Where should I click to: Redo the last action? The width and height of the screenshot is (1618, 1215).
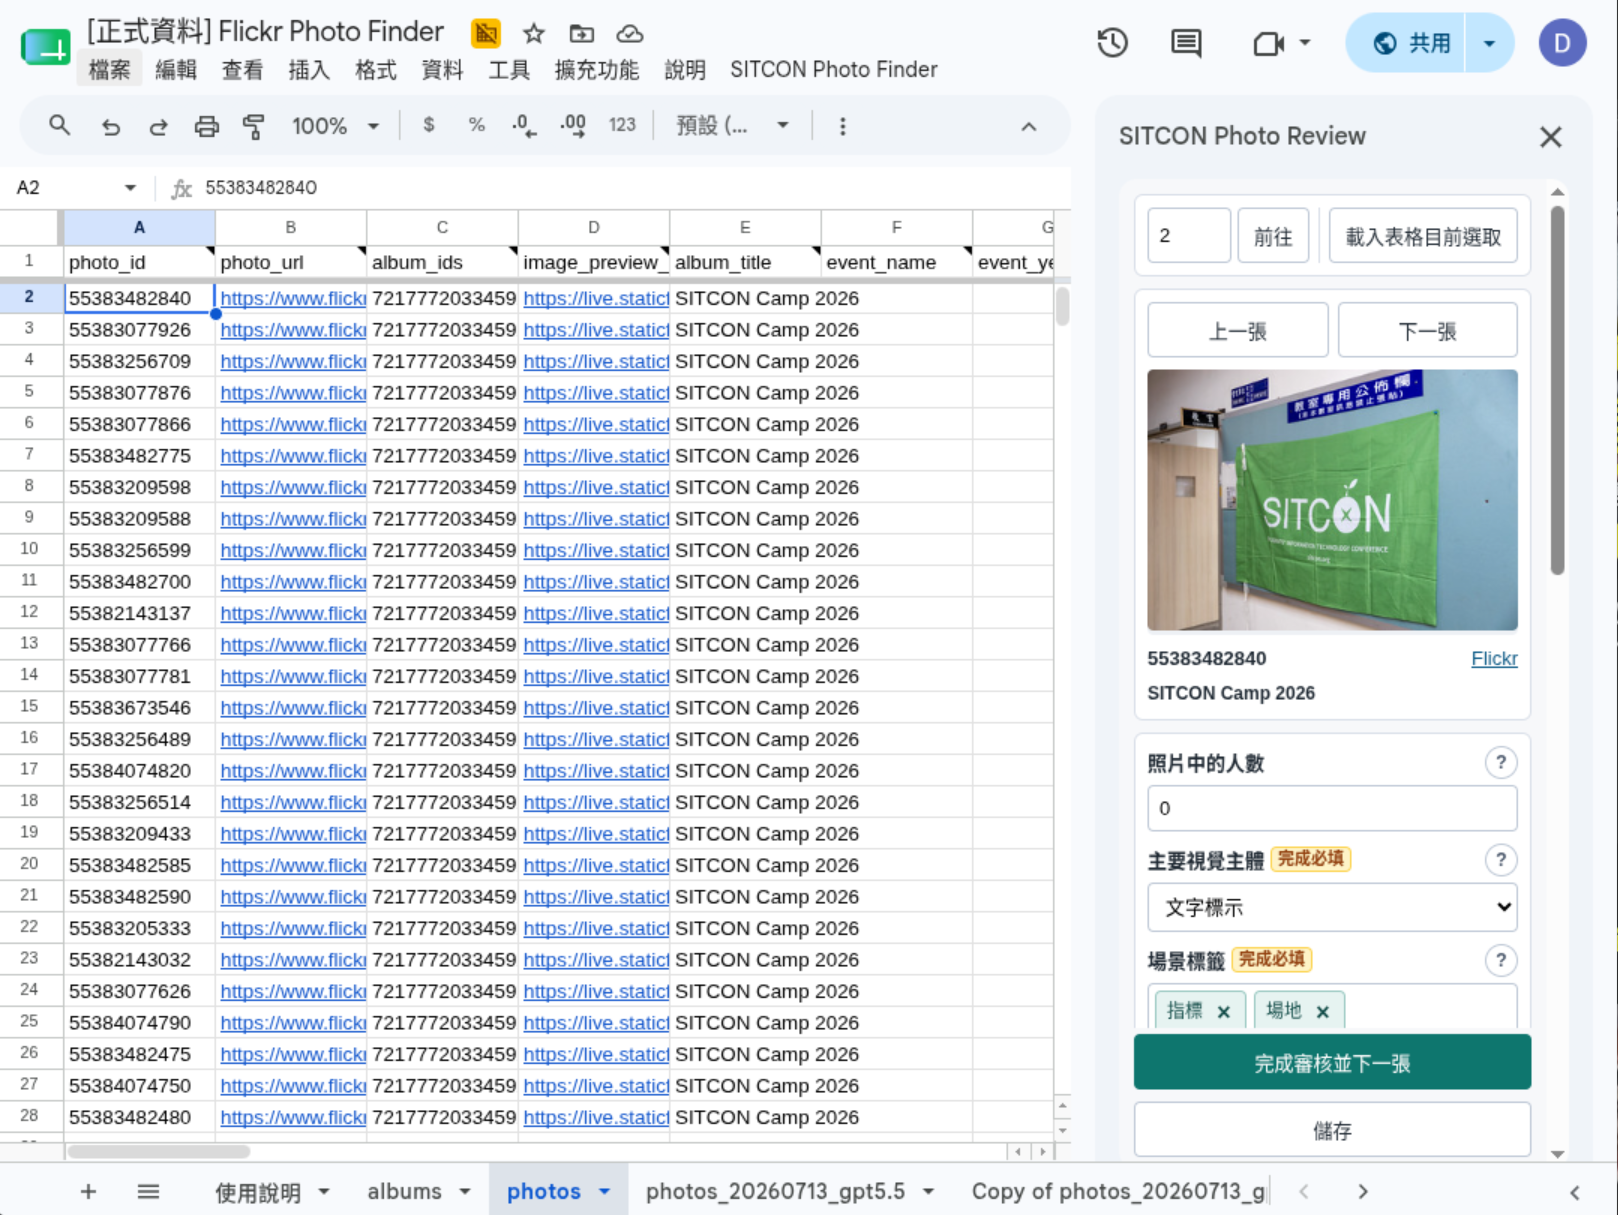[158, 126]
